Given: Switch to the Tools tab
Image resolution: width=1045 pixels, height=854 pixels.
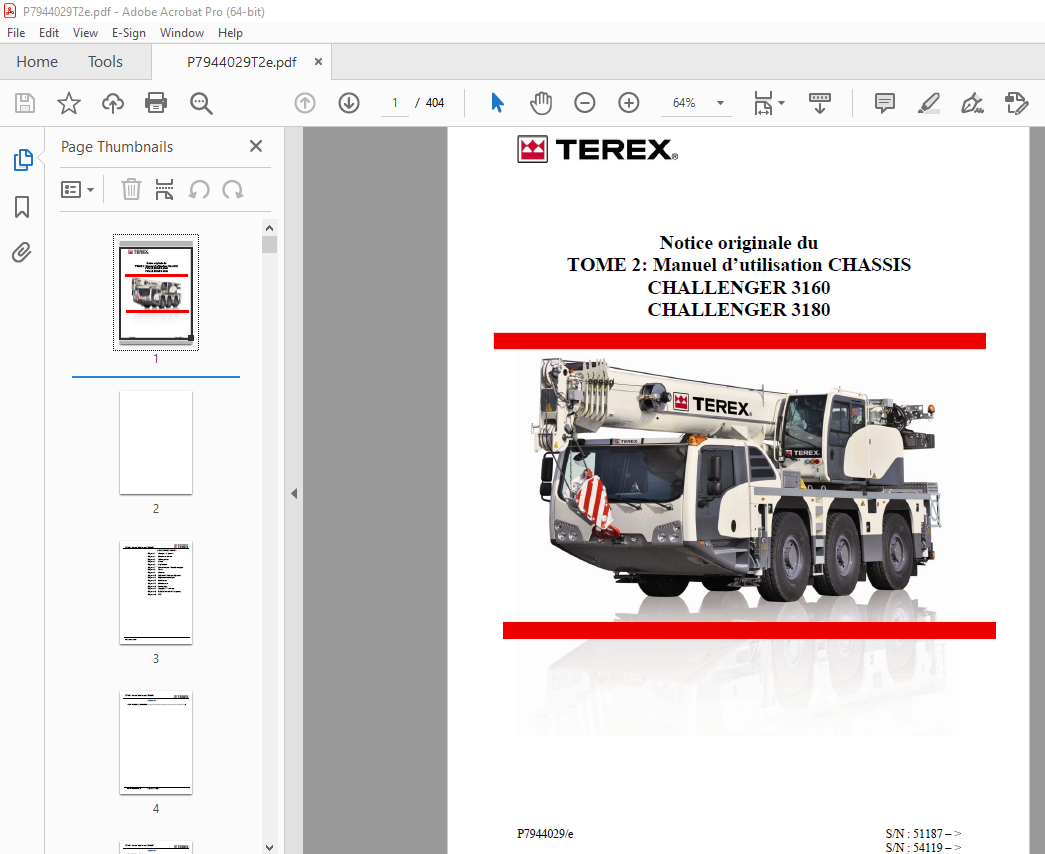Looking at the screenshot, I should 105,62.
